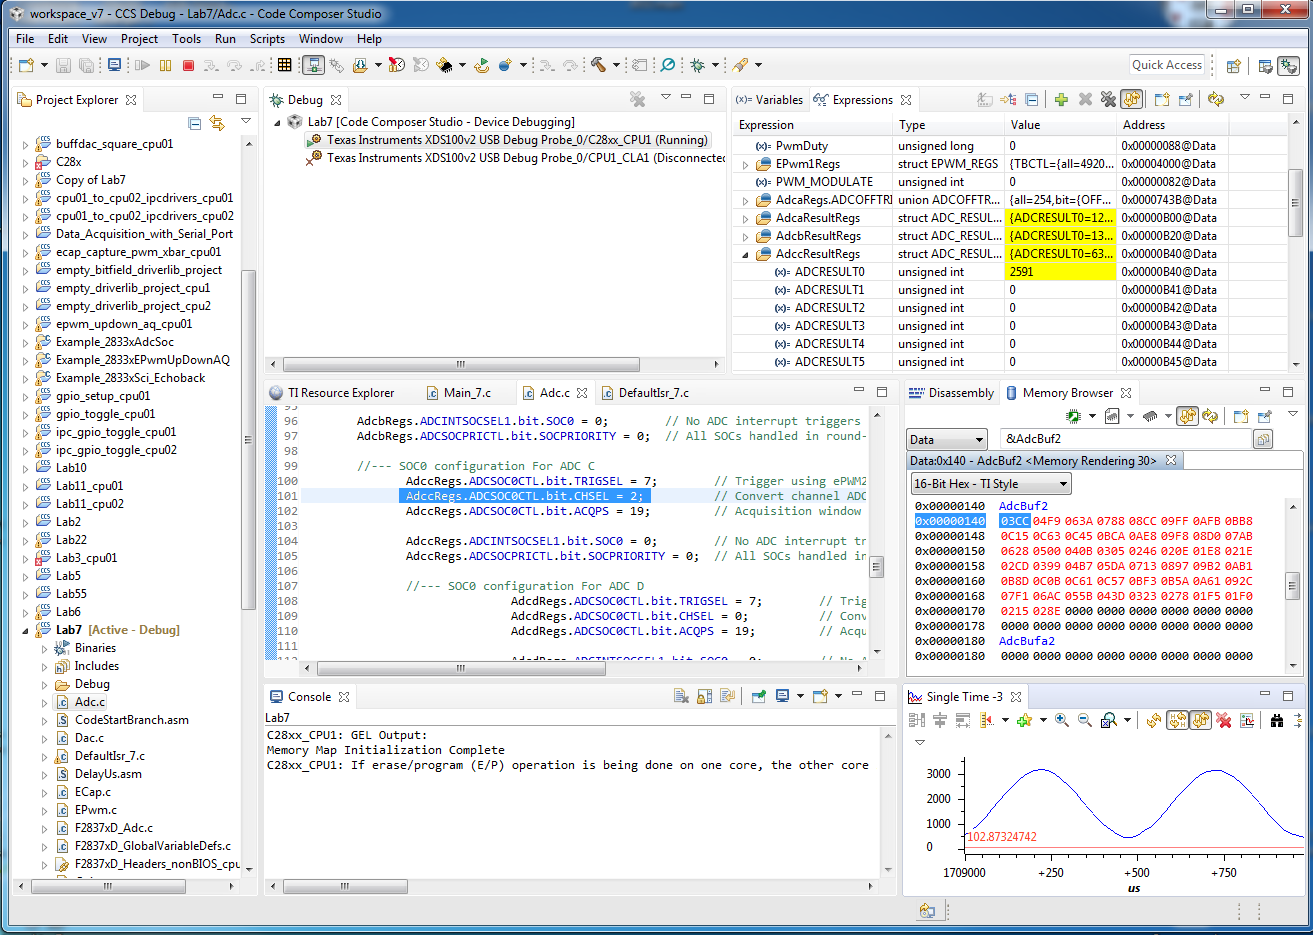Collapse all in Project Explorer toolbar
This screenshot has height=935, width=1313.
coord(194,124)
